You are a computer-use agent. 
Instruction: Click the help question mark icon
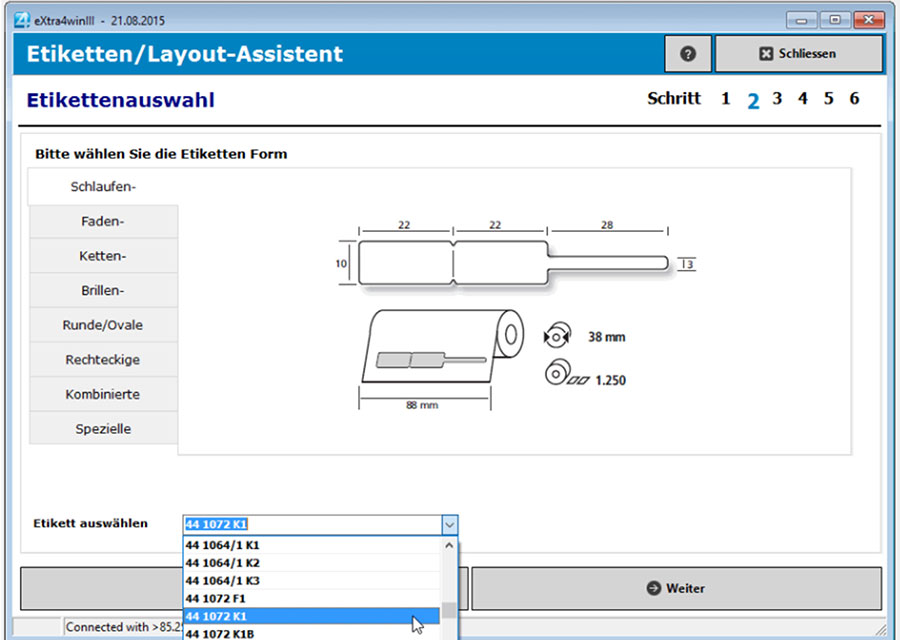[688, 54]
